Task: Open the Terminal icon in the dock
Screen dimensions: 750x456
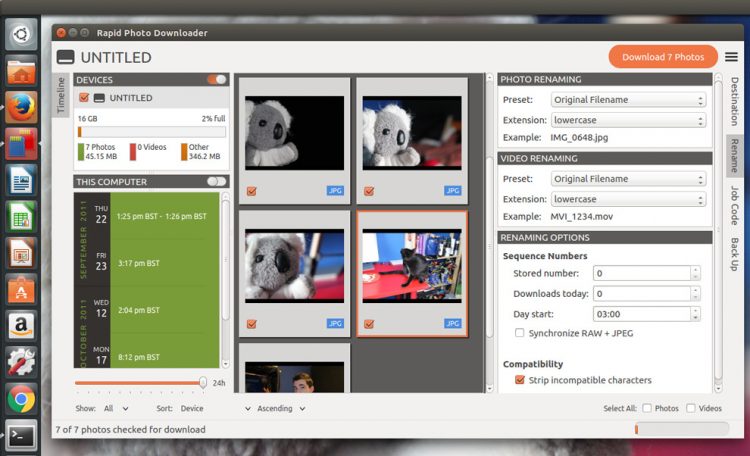Action: pos(21,435)
